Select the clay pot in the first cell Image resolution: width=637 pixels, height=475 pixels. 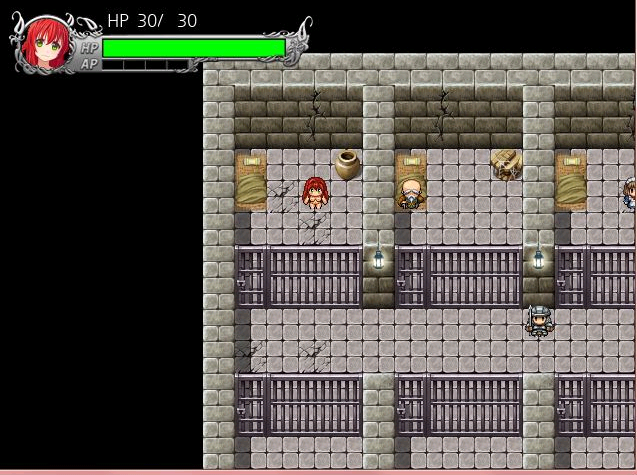[347, 164]
